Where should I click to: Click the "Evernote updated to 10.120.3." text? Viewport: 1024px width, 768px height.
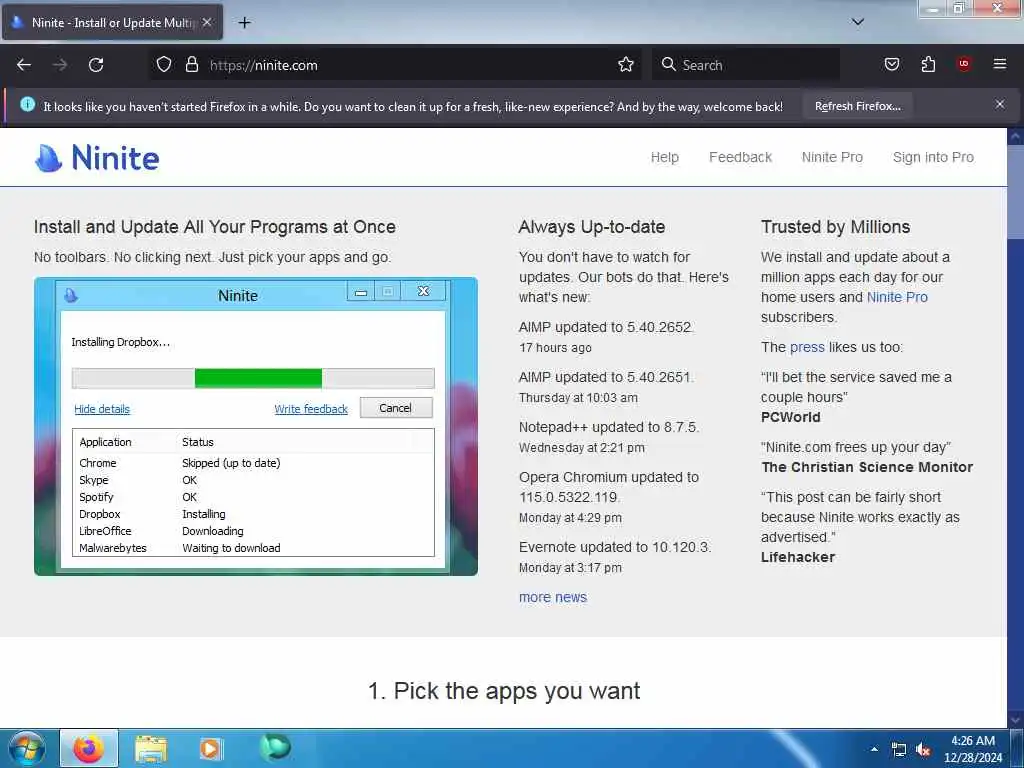pos(615,547)
